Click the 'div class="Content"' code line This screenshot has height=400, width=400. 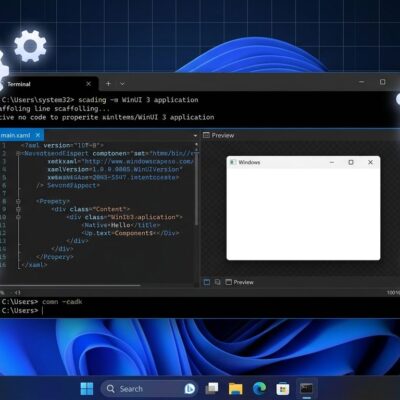[x=91, y=209]
